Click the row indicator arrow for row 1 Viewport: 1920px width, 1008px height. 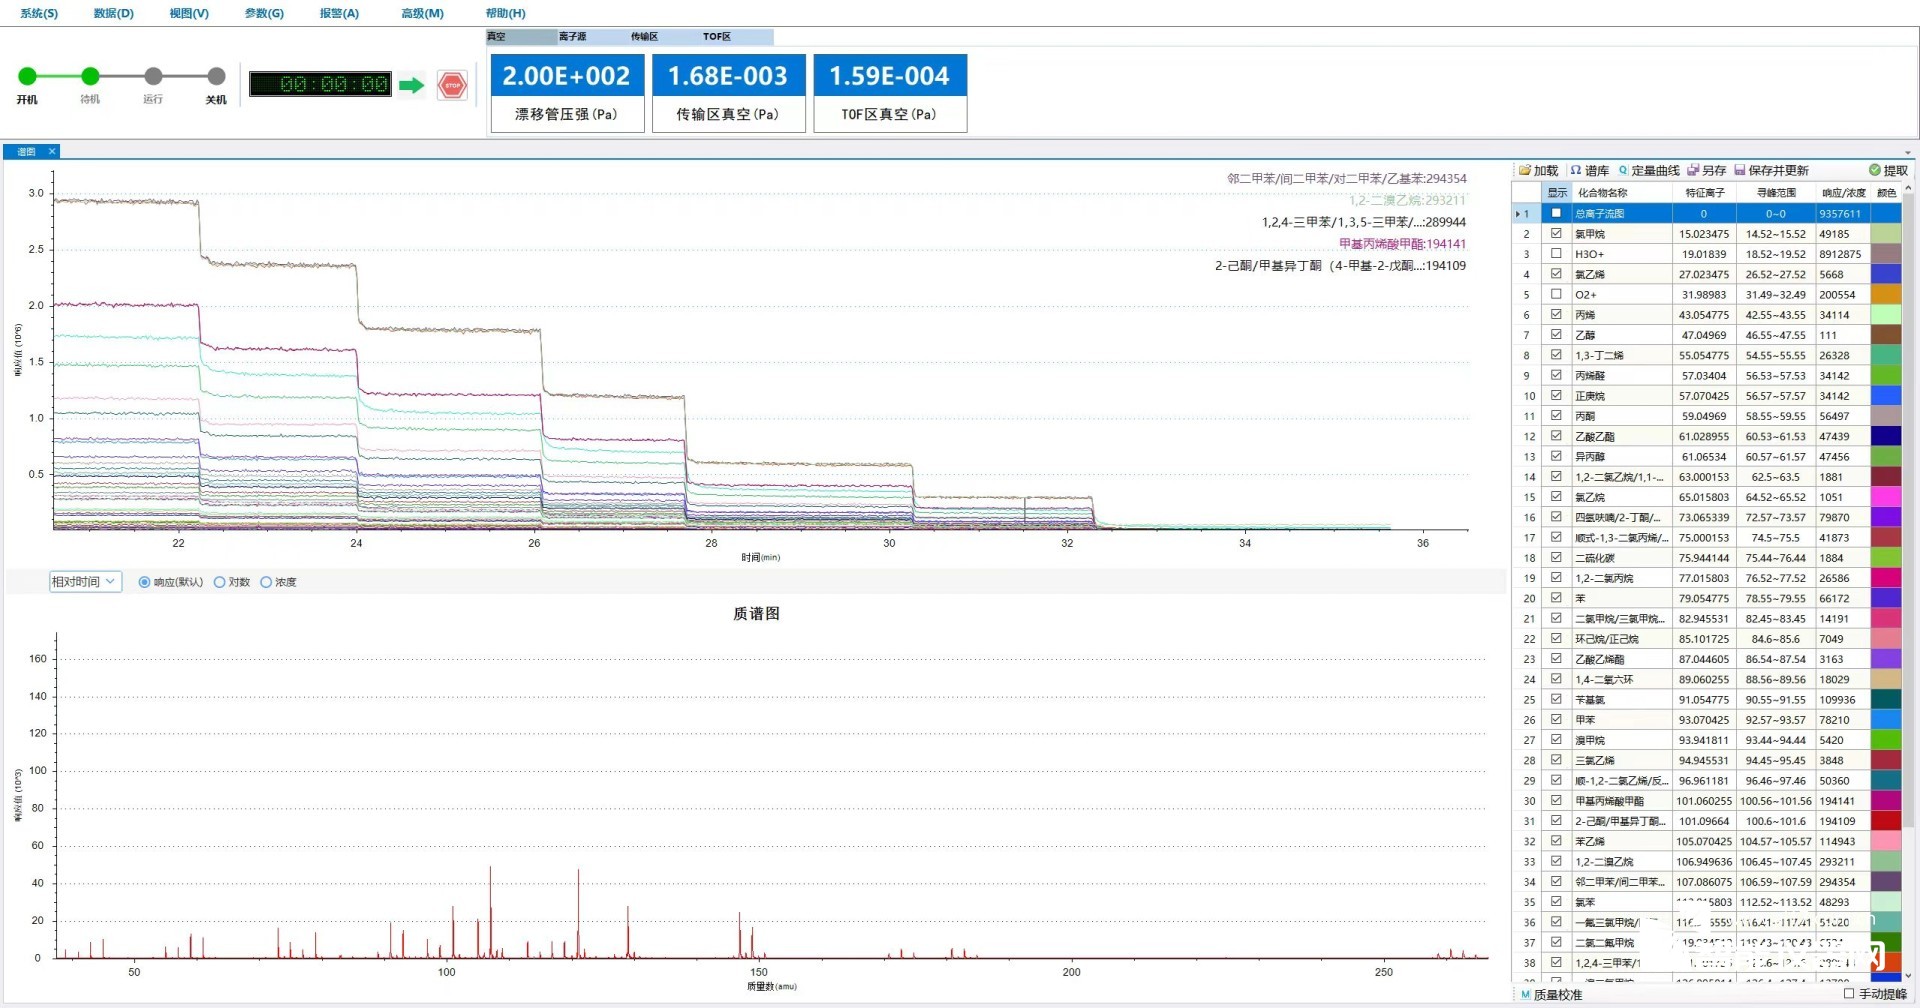click(1518, 214)
